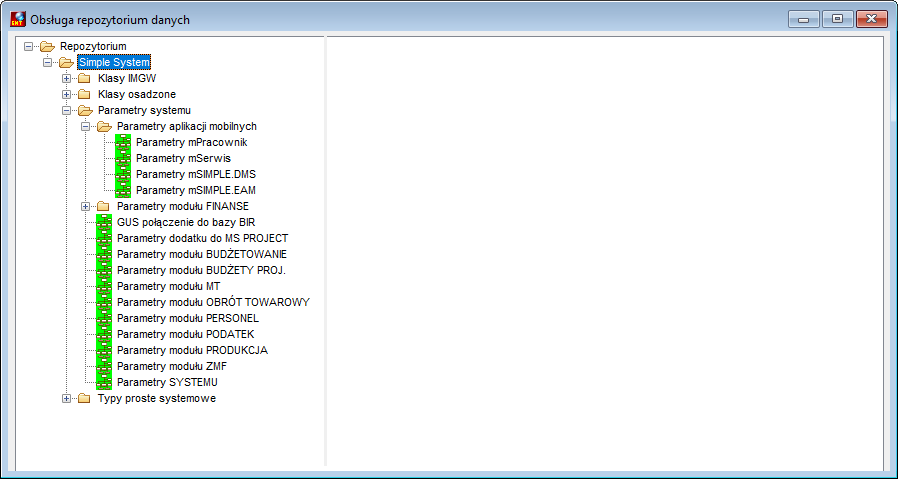
Task: Open Parametry modułu BUDŻETY PROJ. entry
Action: tap(201, 270)
